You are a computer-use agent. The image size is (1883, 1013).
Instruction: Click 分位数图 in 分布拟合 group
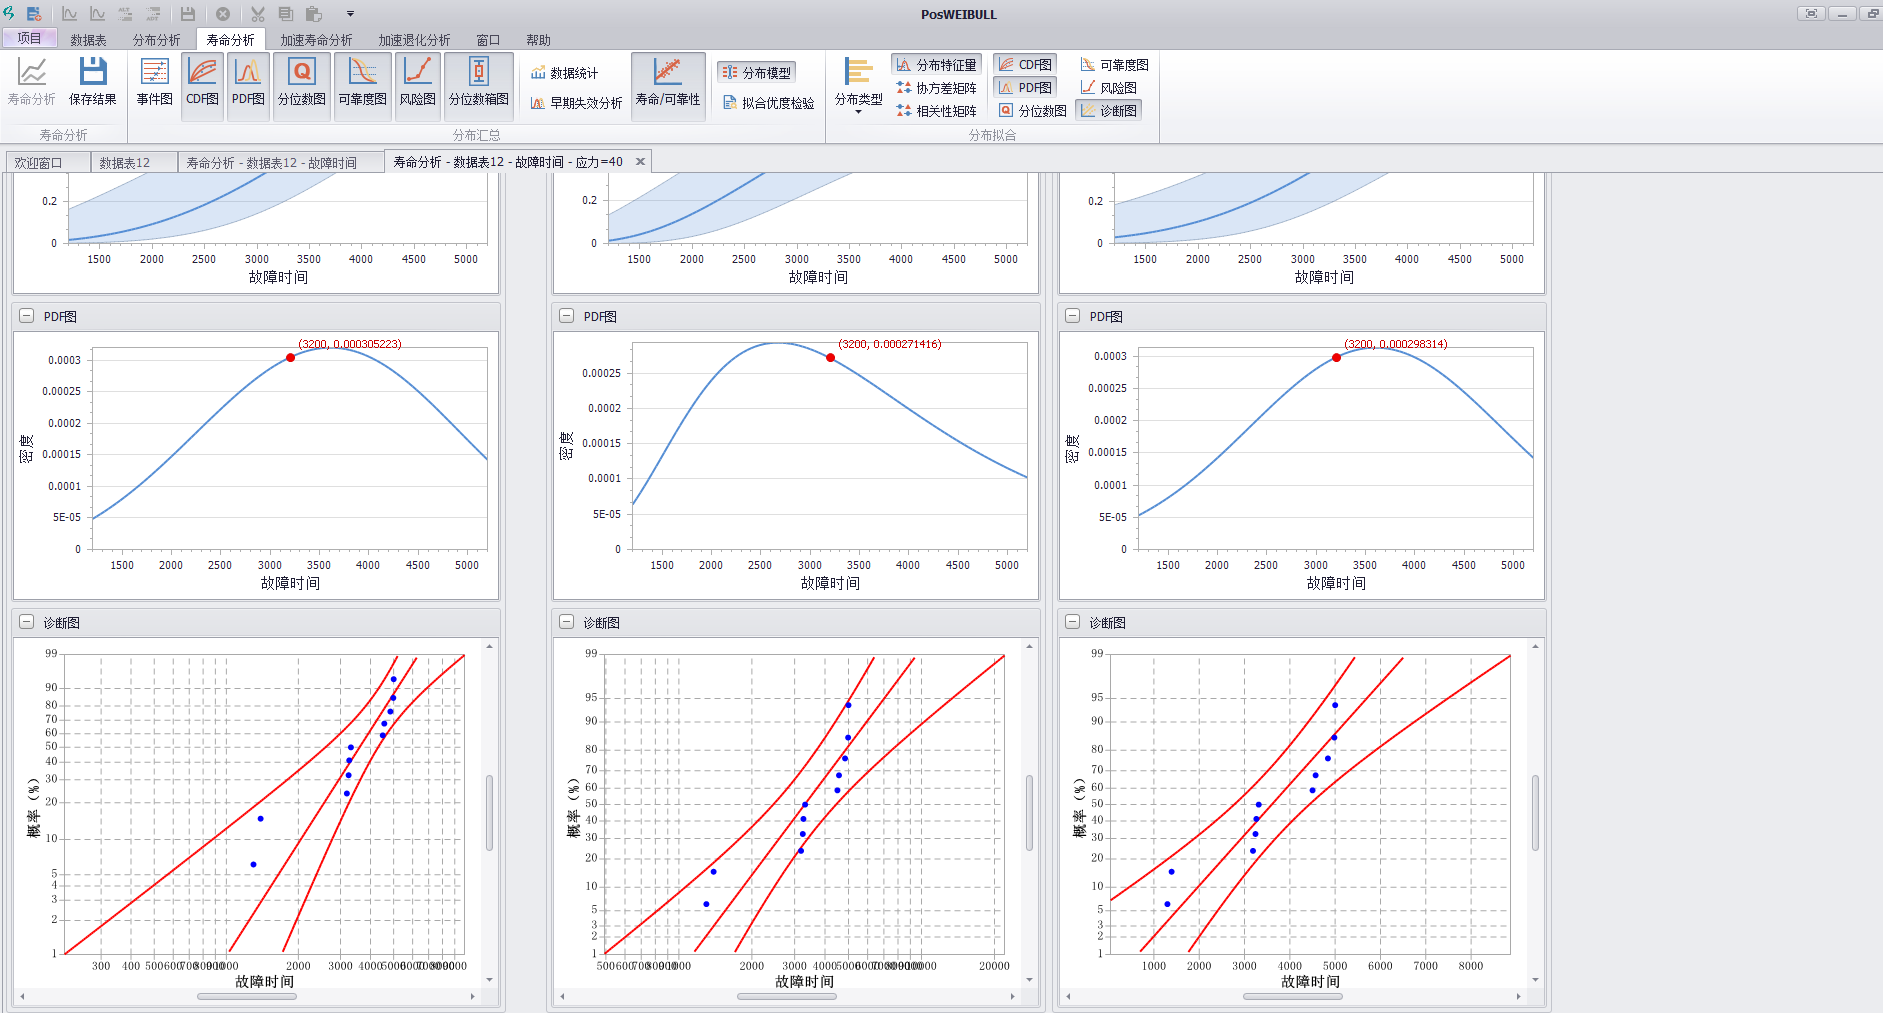pos(1032,111)
